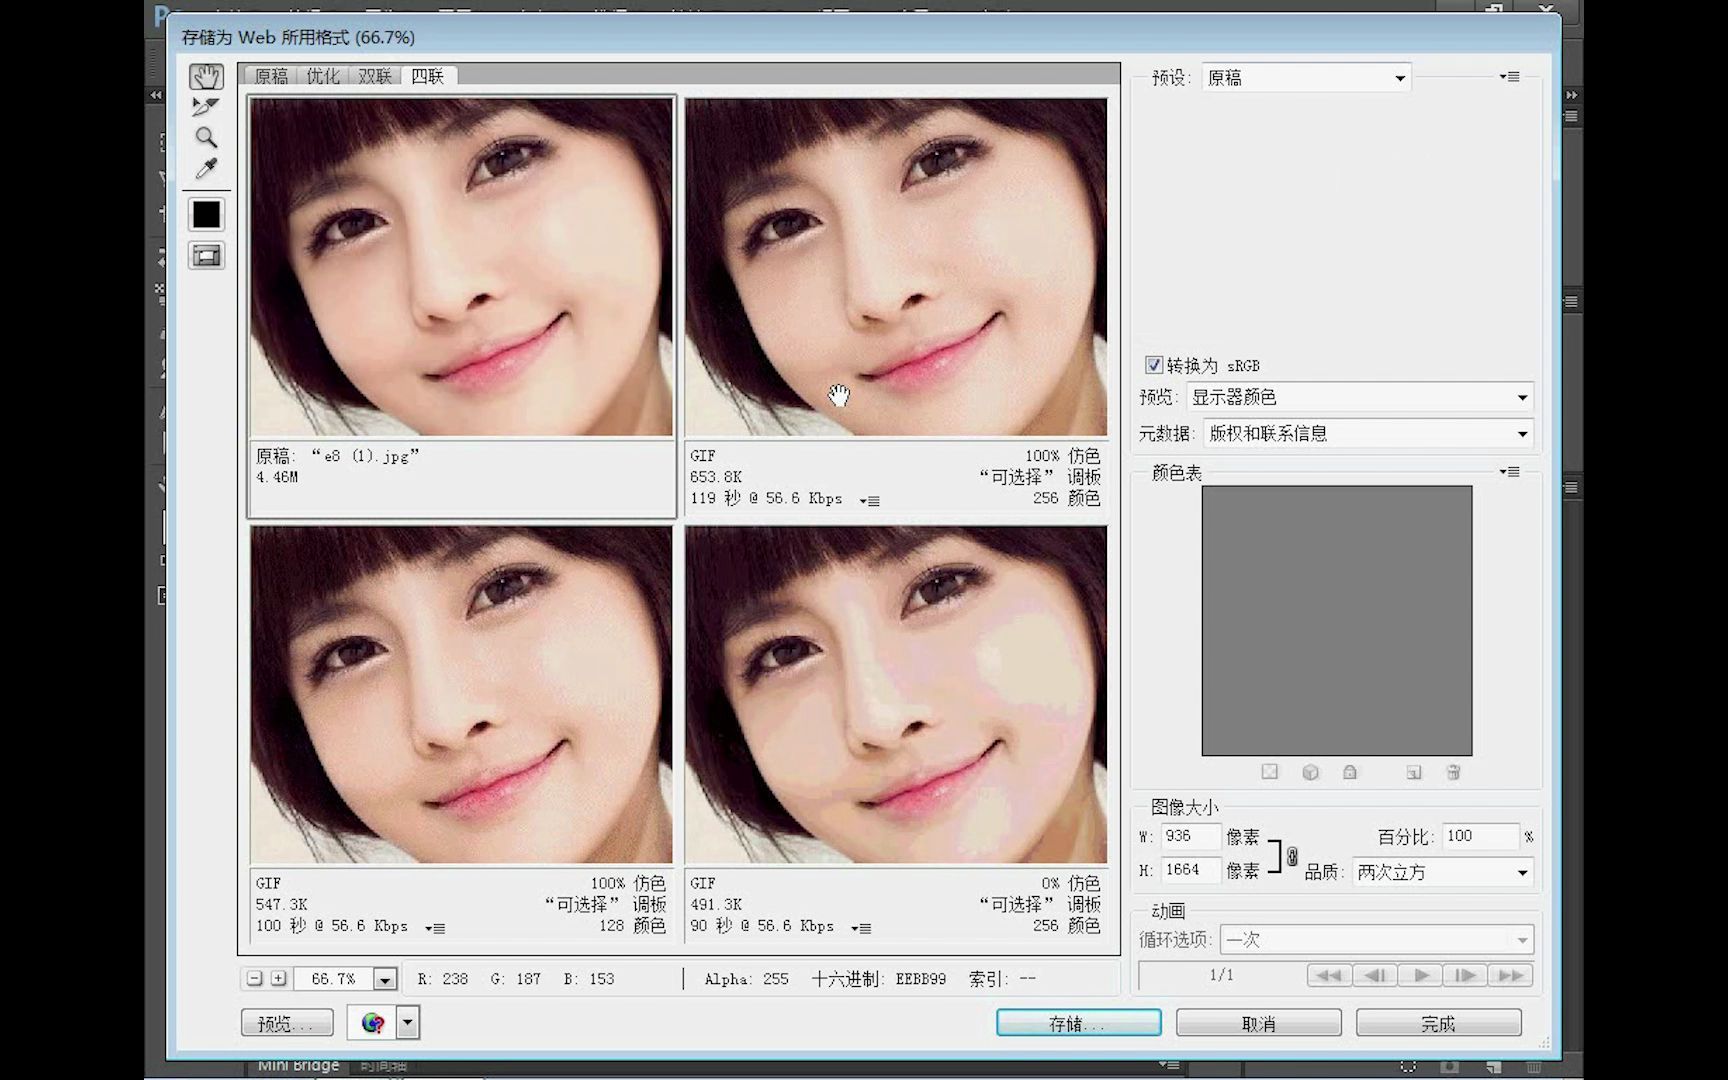
Task: Toggle 转换为 sRGB checkbox
Action: point(1154,365)
